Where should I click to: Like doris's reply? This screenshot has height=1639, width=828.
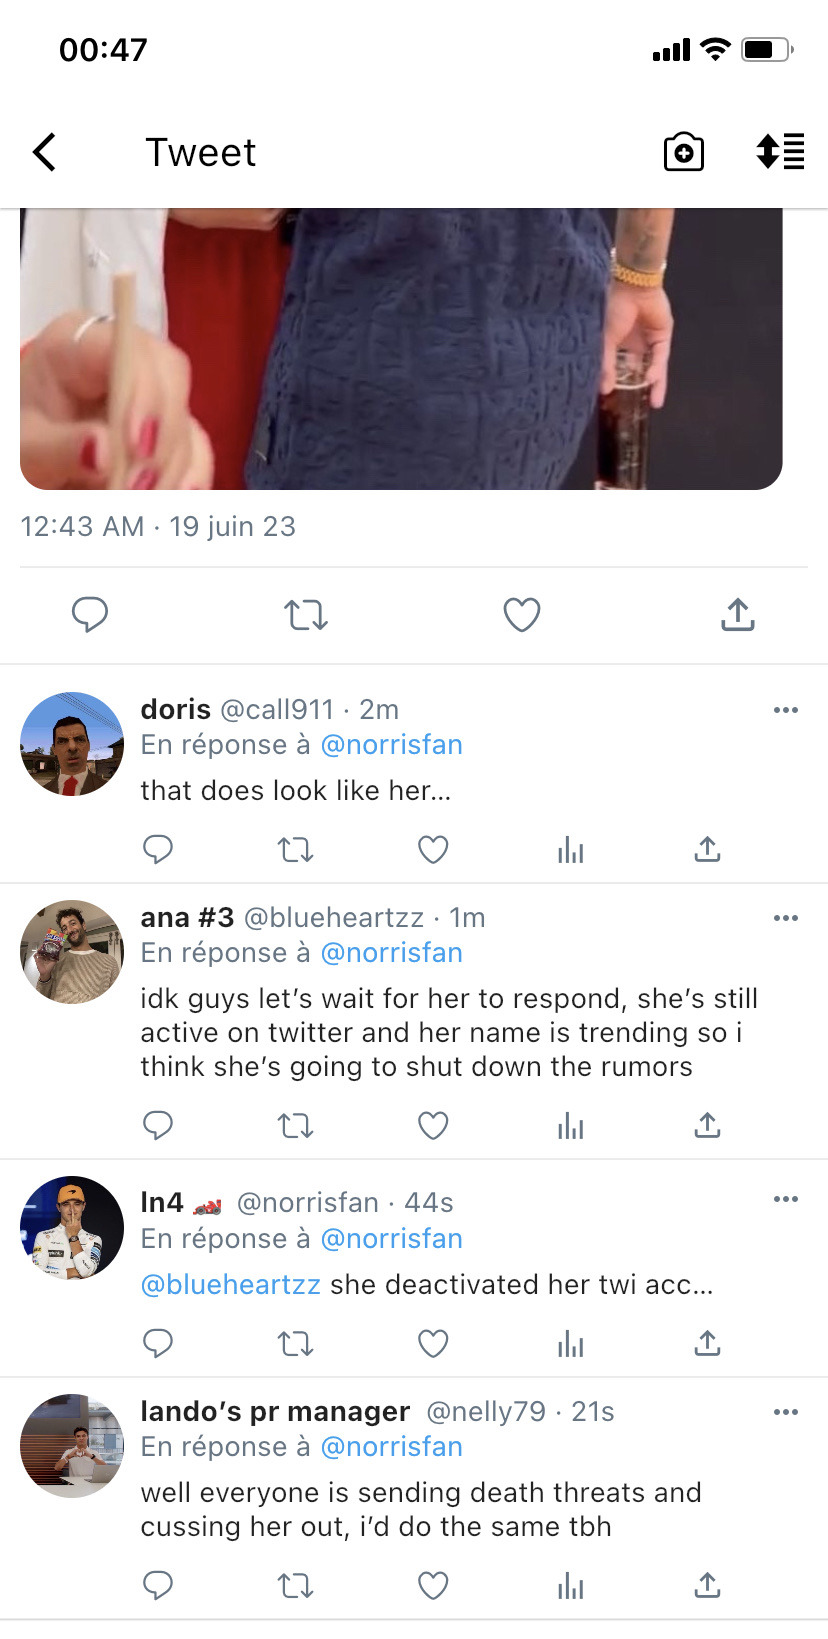433,850
